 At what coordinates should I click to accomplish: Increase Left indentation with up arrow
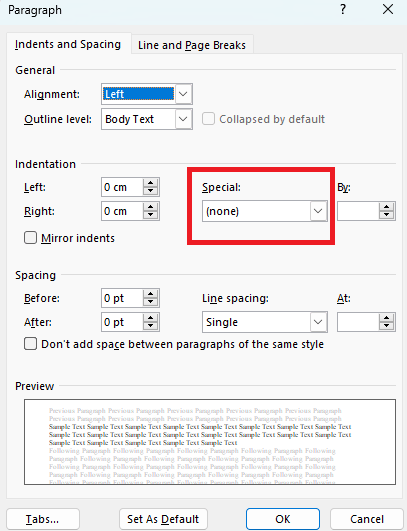[150, 183]
